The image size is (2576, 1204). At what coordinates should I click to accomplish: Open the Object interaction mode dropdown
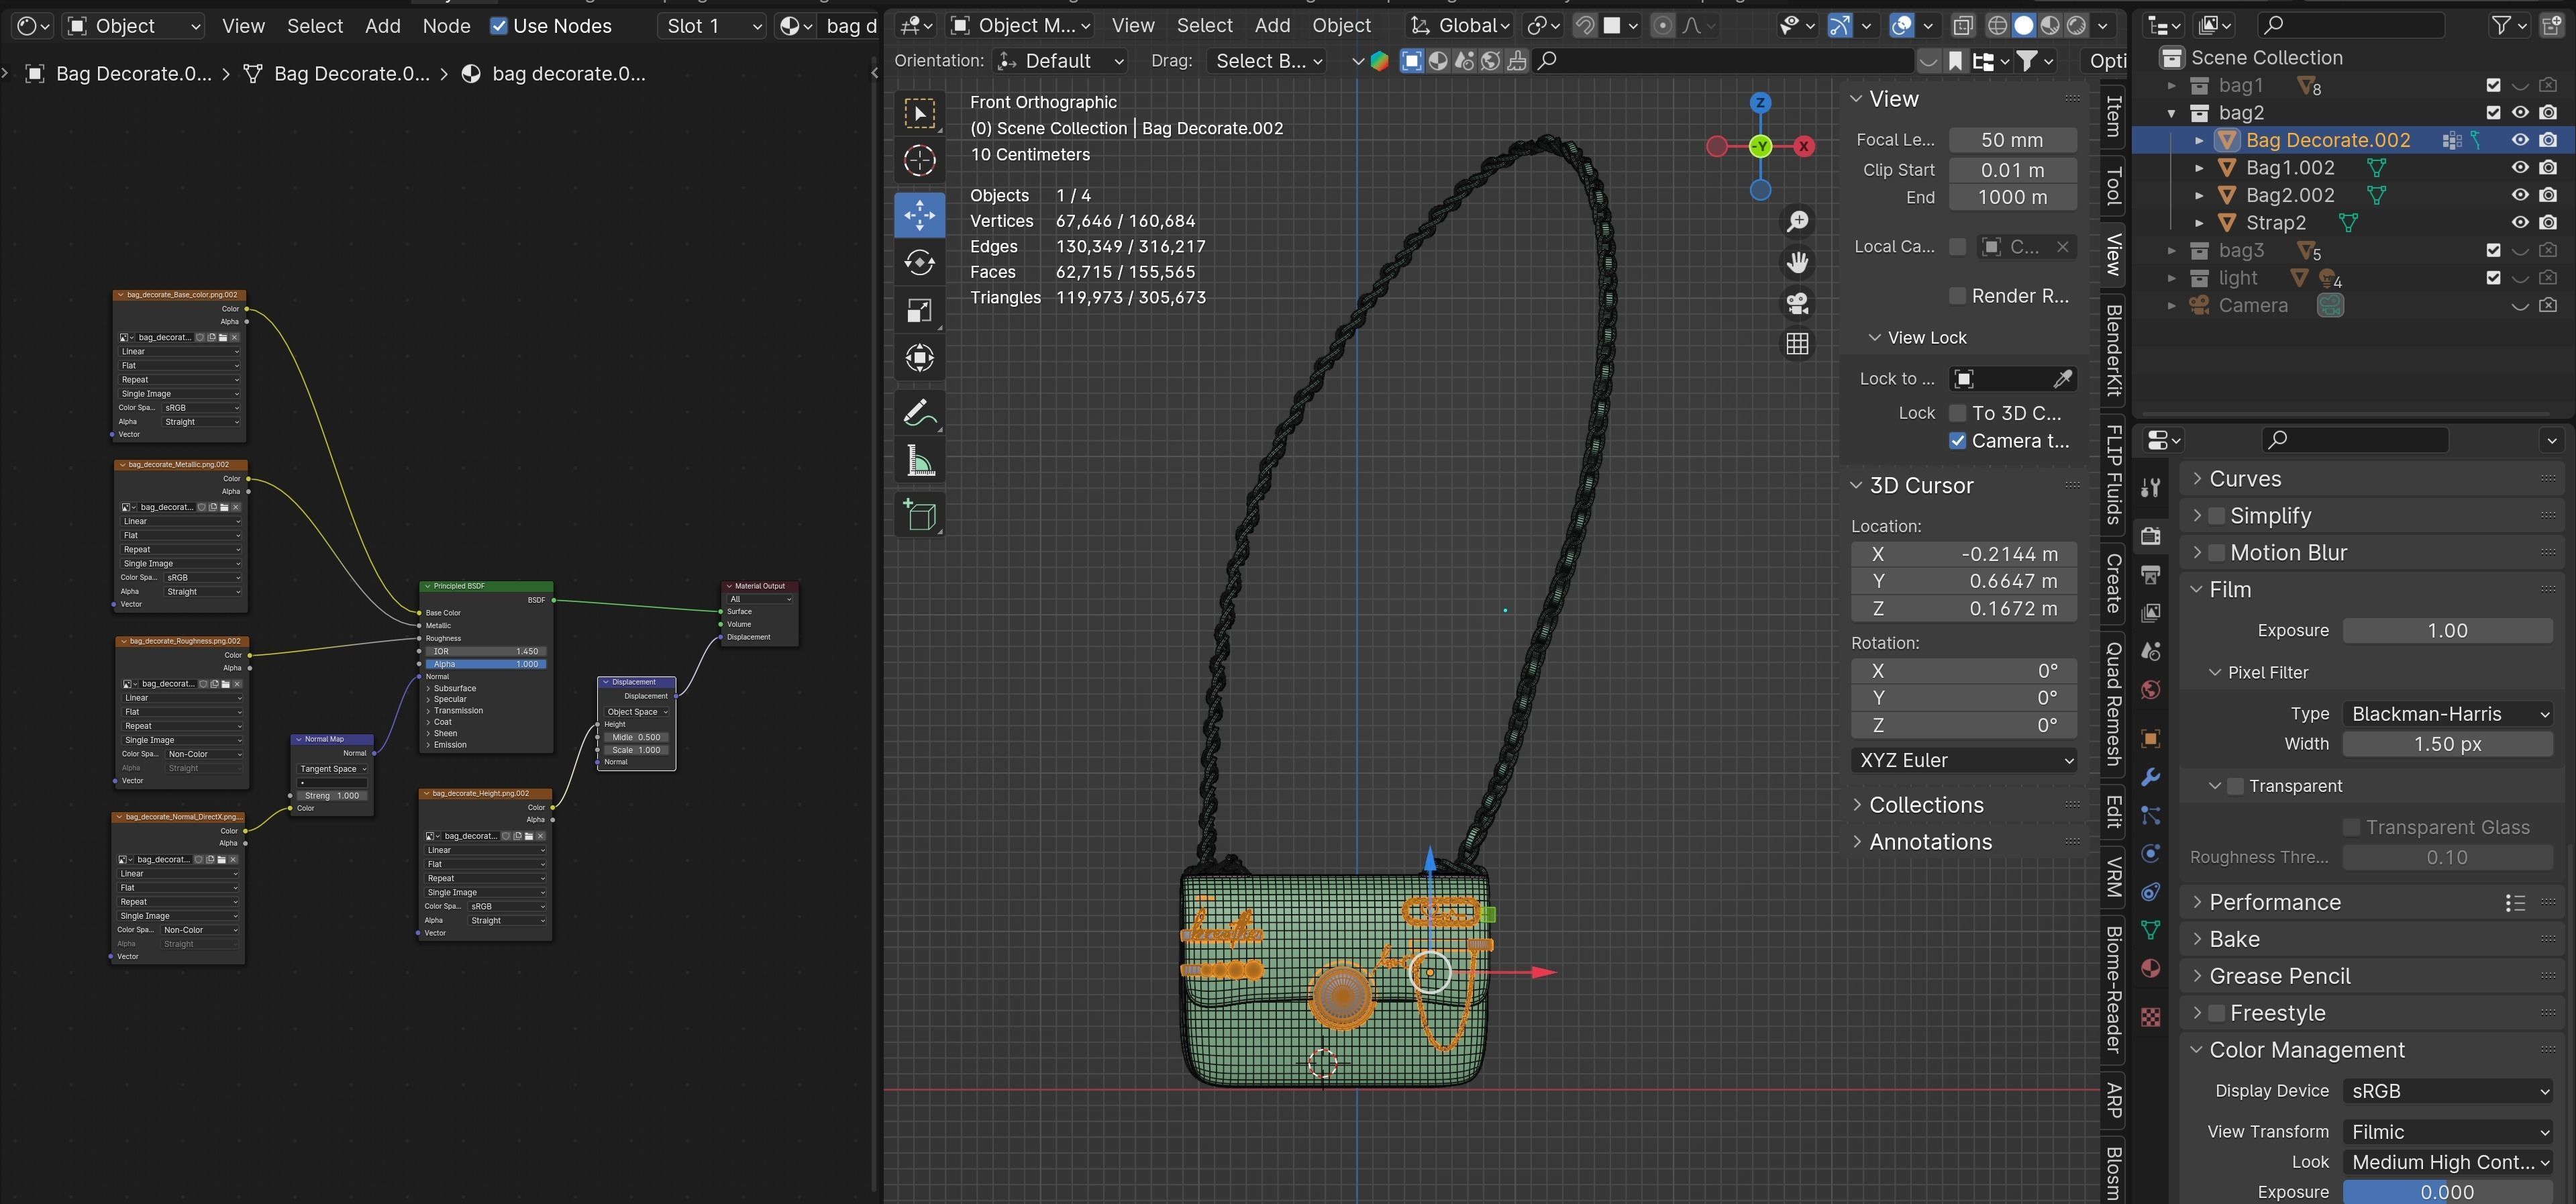[x=1019, y=26]
